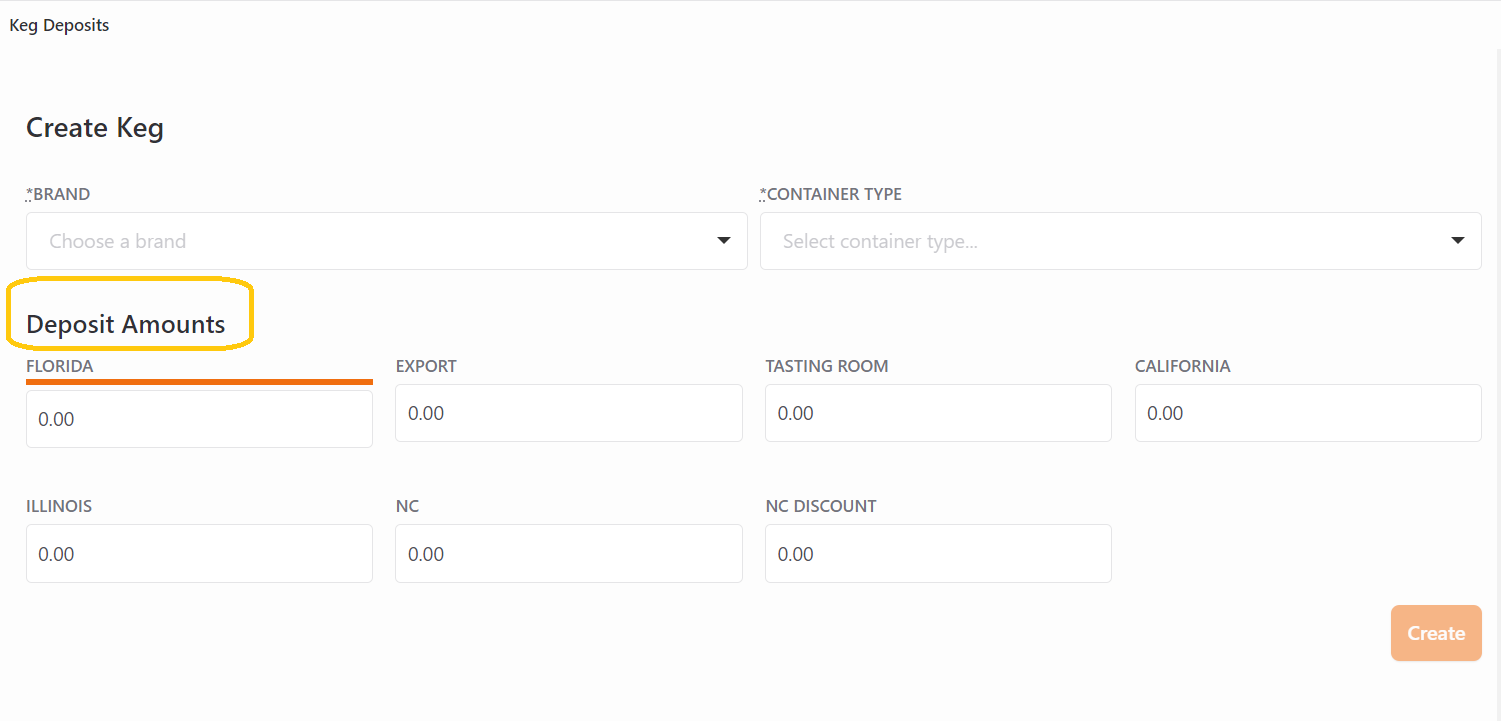Click the Illinois deposit input field
This screenshot has width=1501, height=721.
tap(199, 554)
